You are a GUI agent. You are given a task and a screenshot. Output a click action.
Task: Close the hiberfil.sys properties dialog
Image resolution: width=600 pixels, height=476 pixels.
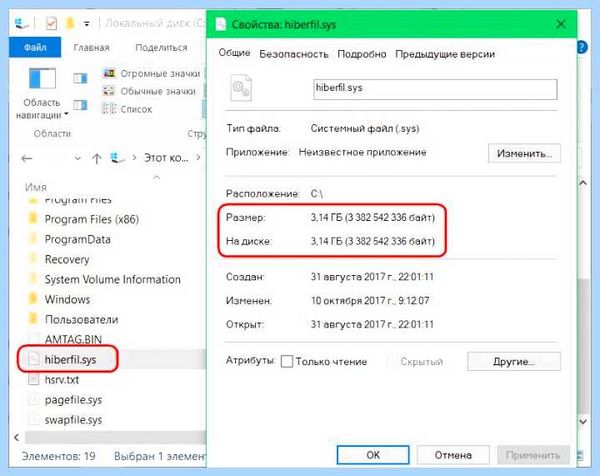pyautogui.click(x=561, y=24)
